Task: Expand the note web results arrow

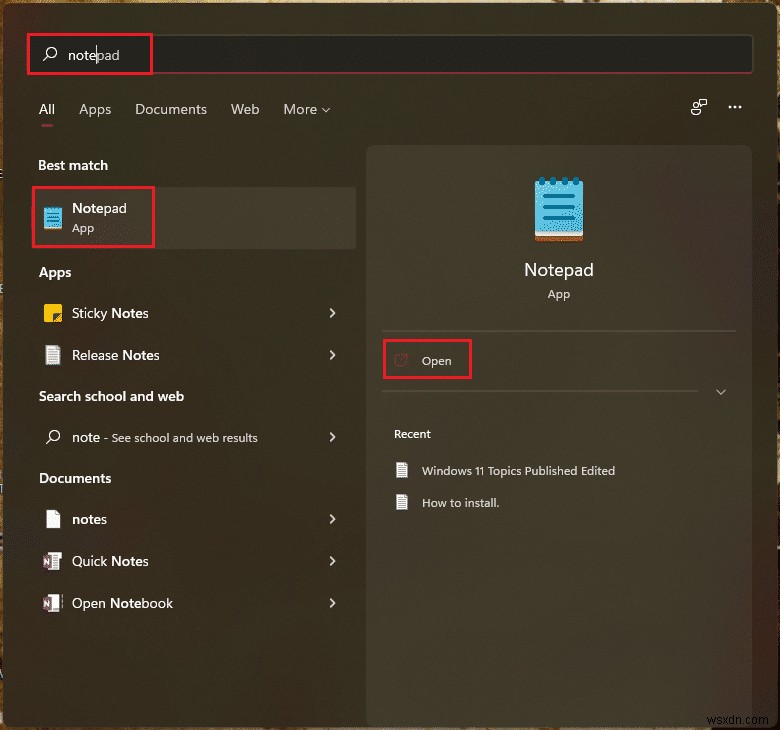Action: (x=332, y=437)
